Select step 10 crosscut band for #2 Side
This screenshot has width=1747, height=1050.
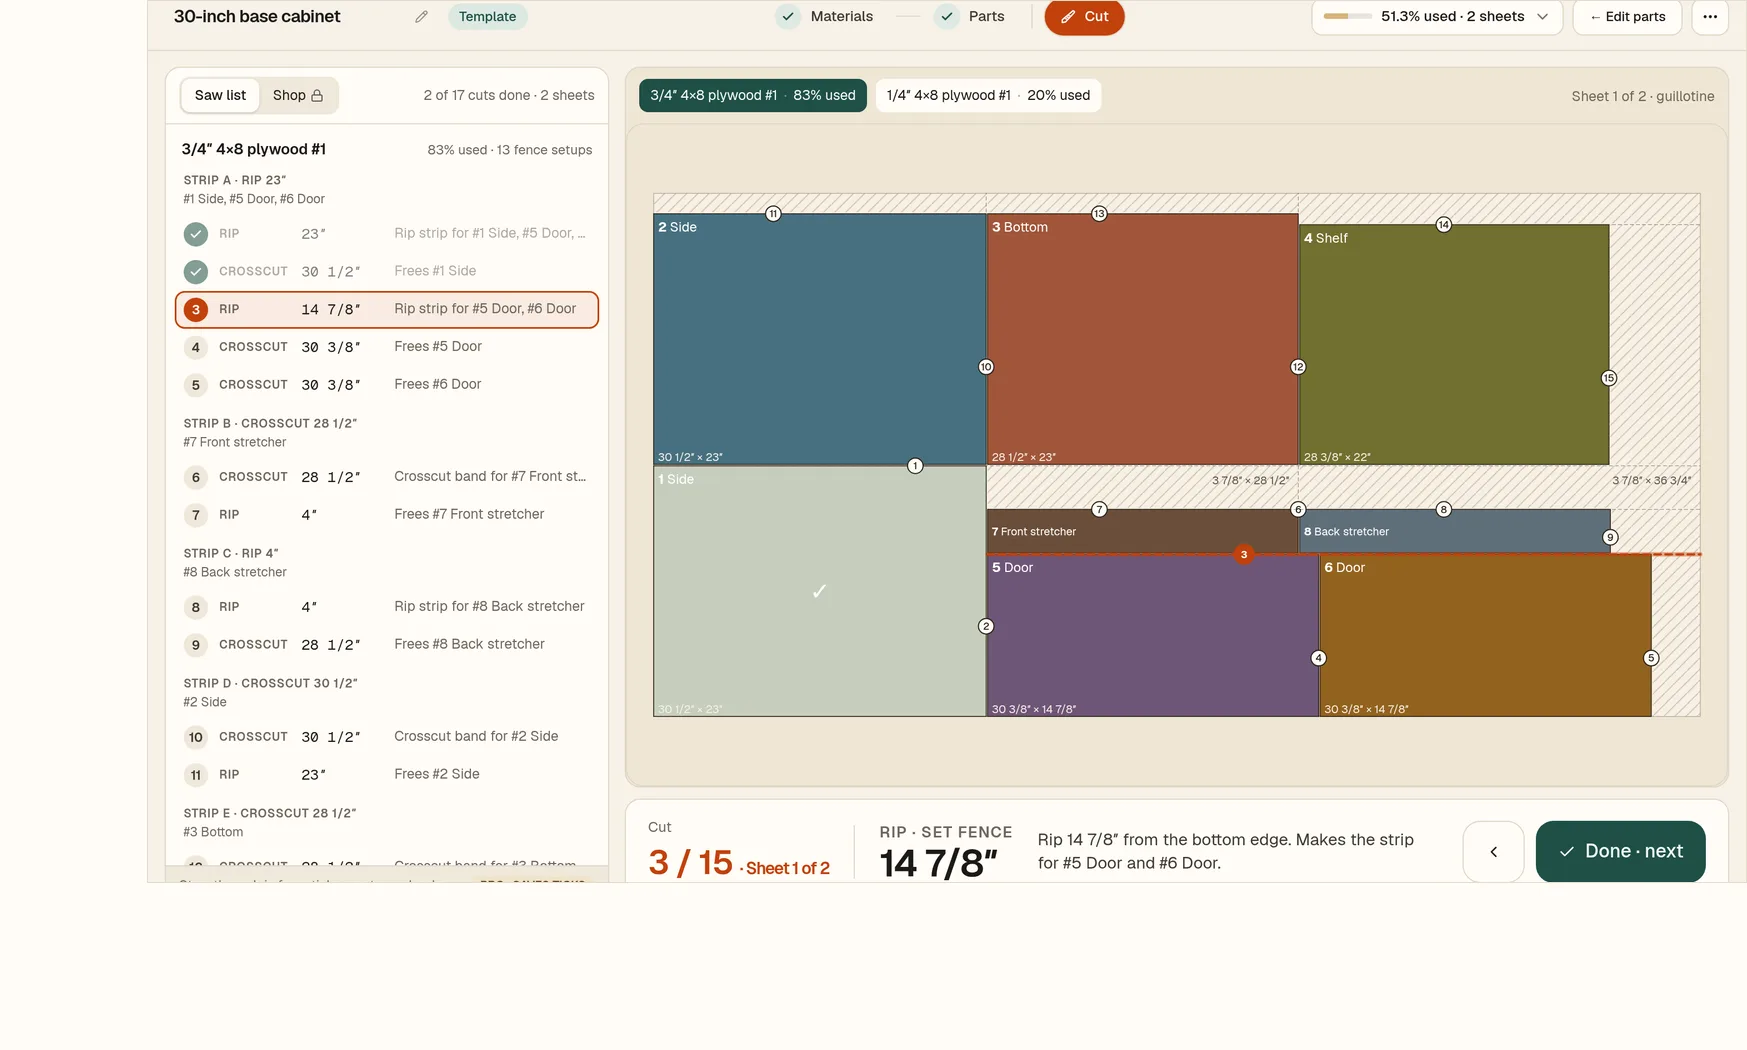coord(387,737)
